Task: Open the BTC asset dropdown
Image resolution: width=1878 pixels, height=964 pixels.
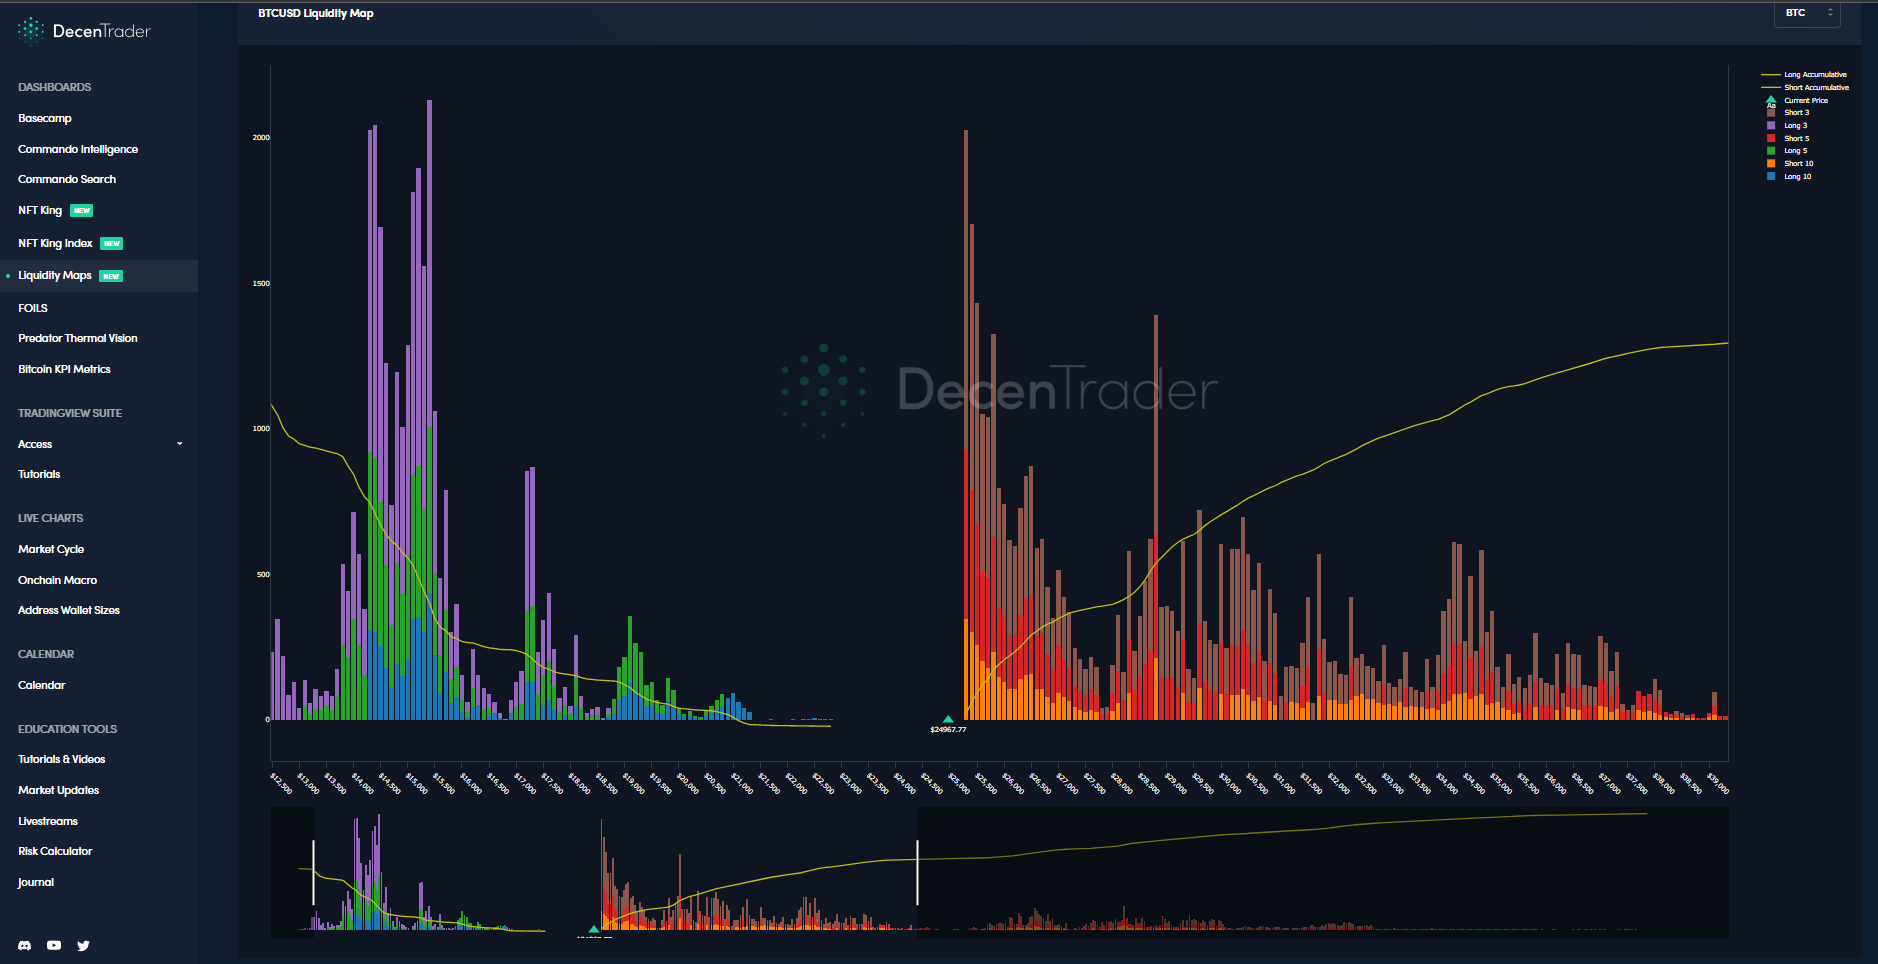Action: tap(1807, 13)
